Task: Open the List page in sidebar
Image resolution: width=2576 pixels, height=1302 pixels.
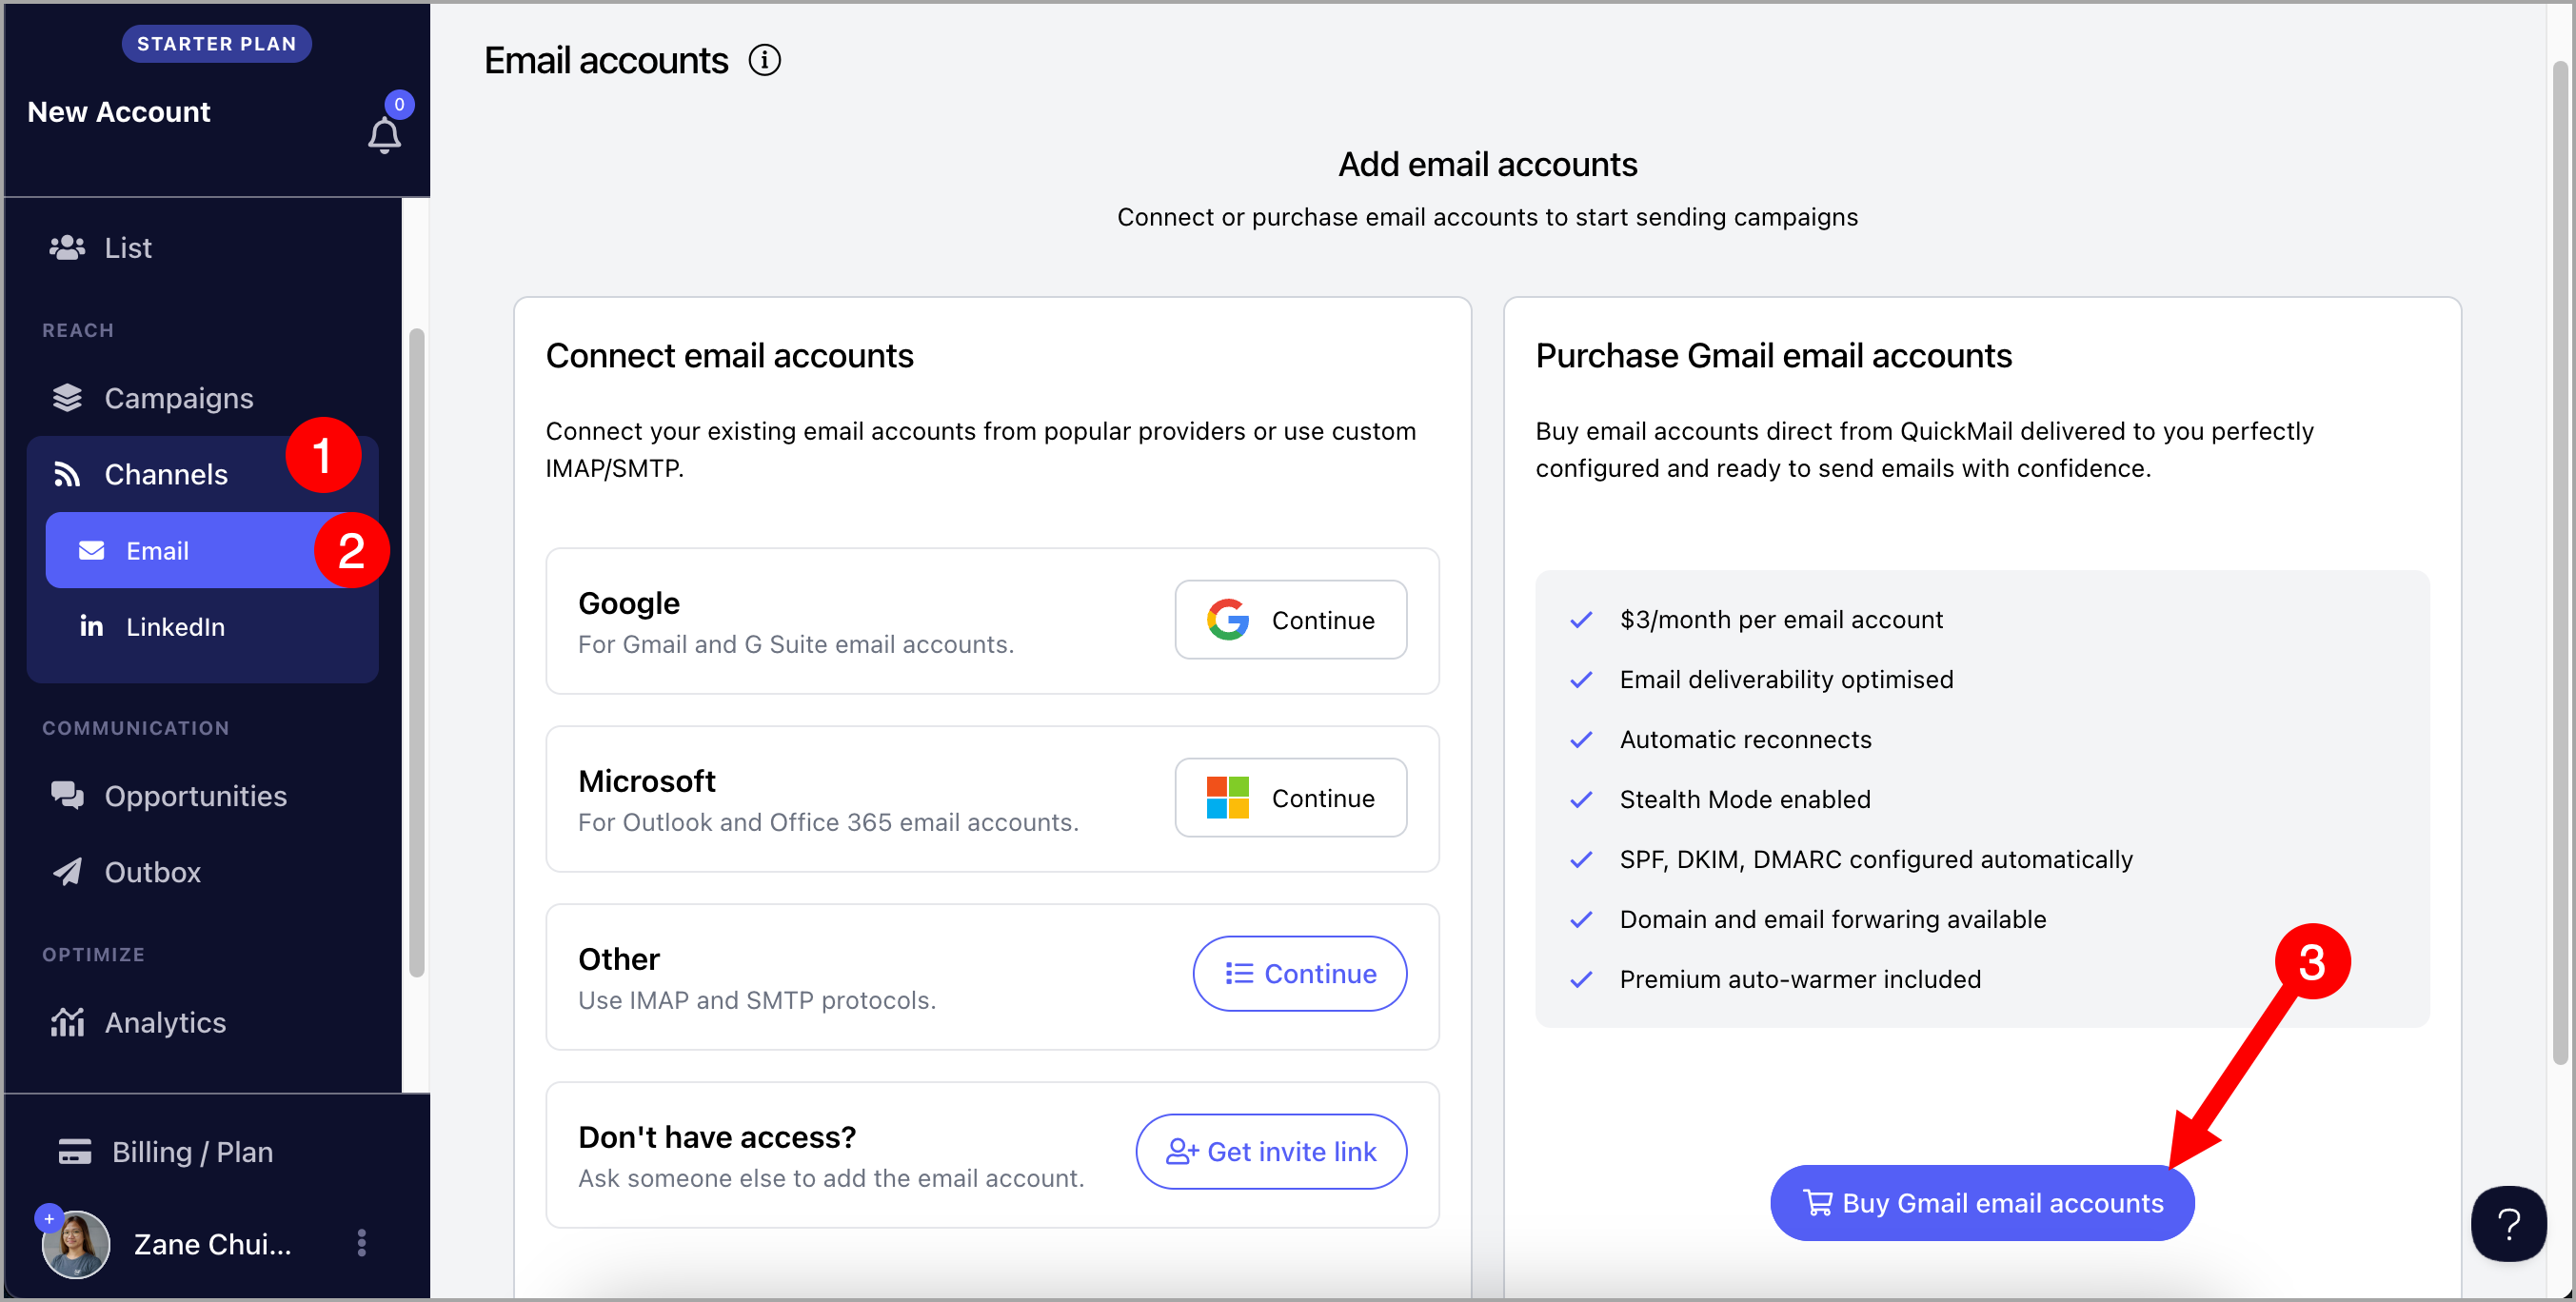Action: 128,248
